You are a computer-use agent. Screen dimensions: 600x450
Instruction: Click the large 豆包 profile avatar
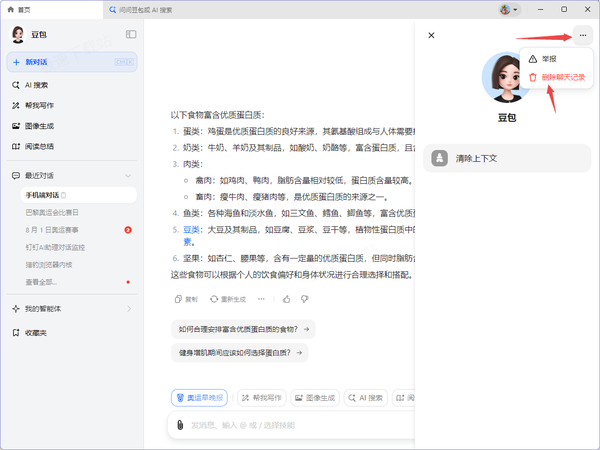click(x=507, y=77)
